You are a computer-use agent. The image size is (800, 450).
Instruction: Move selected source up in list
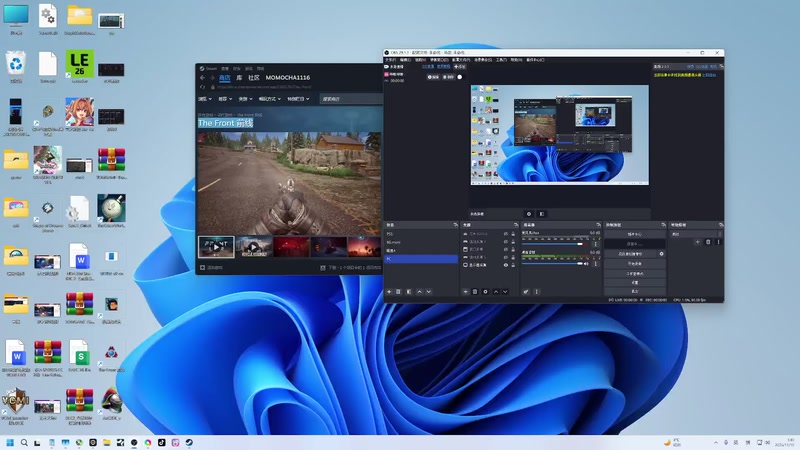[496, 291]
